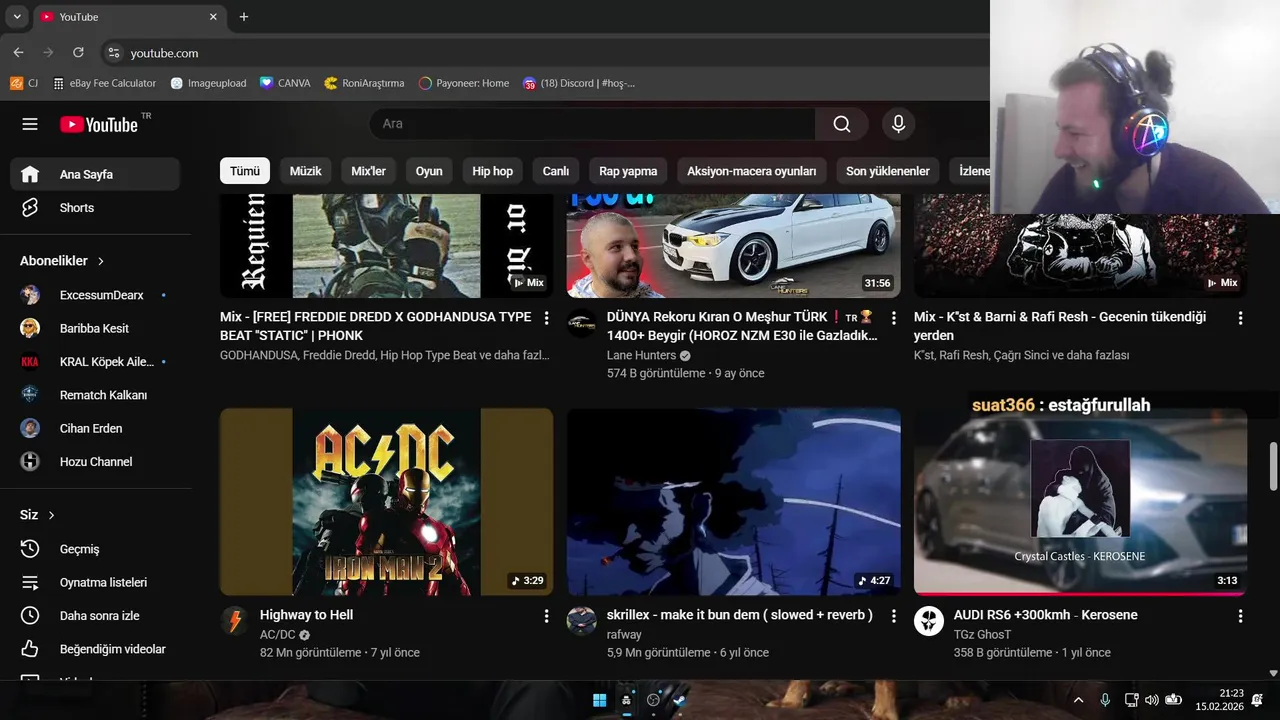Open the YouTube hamburger guide menu
1280x720 pixels.
pyautogui.click(x=30, y=124)
